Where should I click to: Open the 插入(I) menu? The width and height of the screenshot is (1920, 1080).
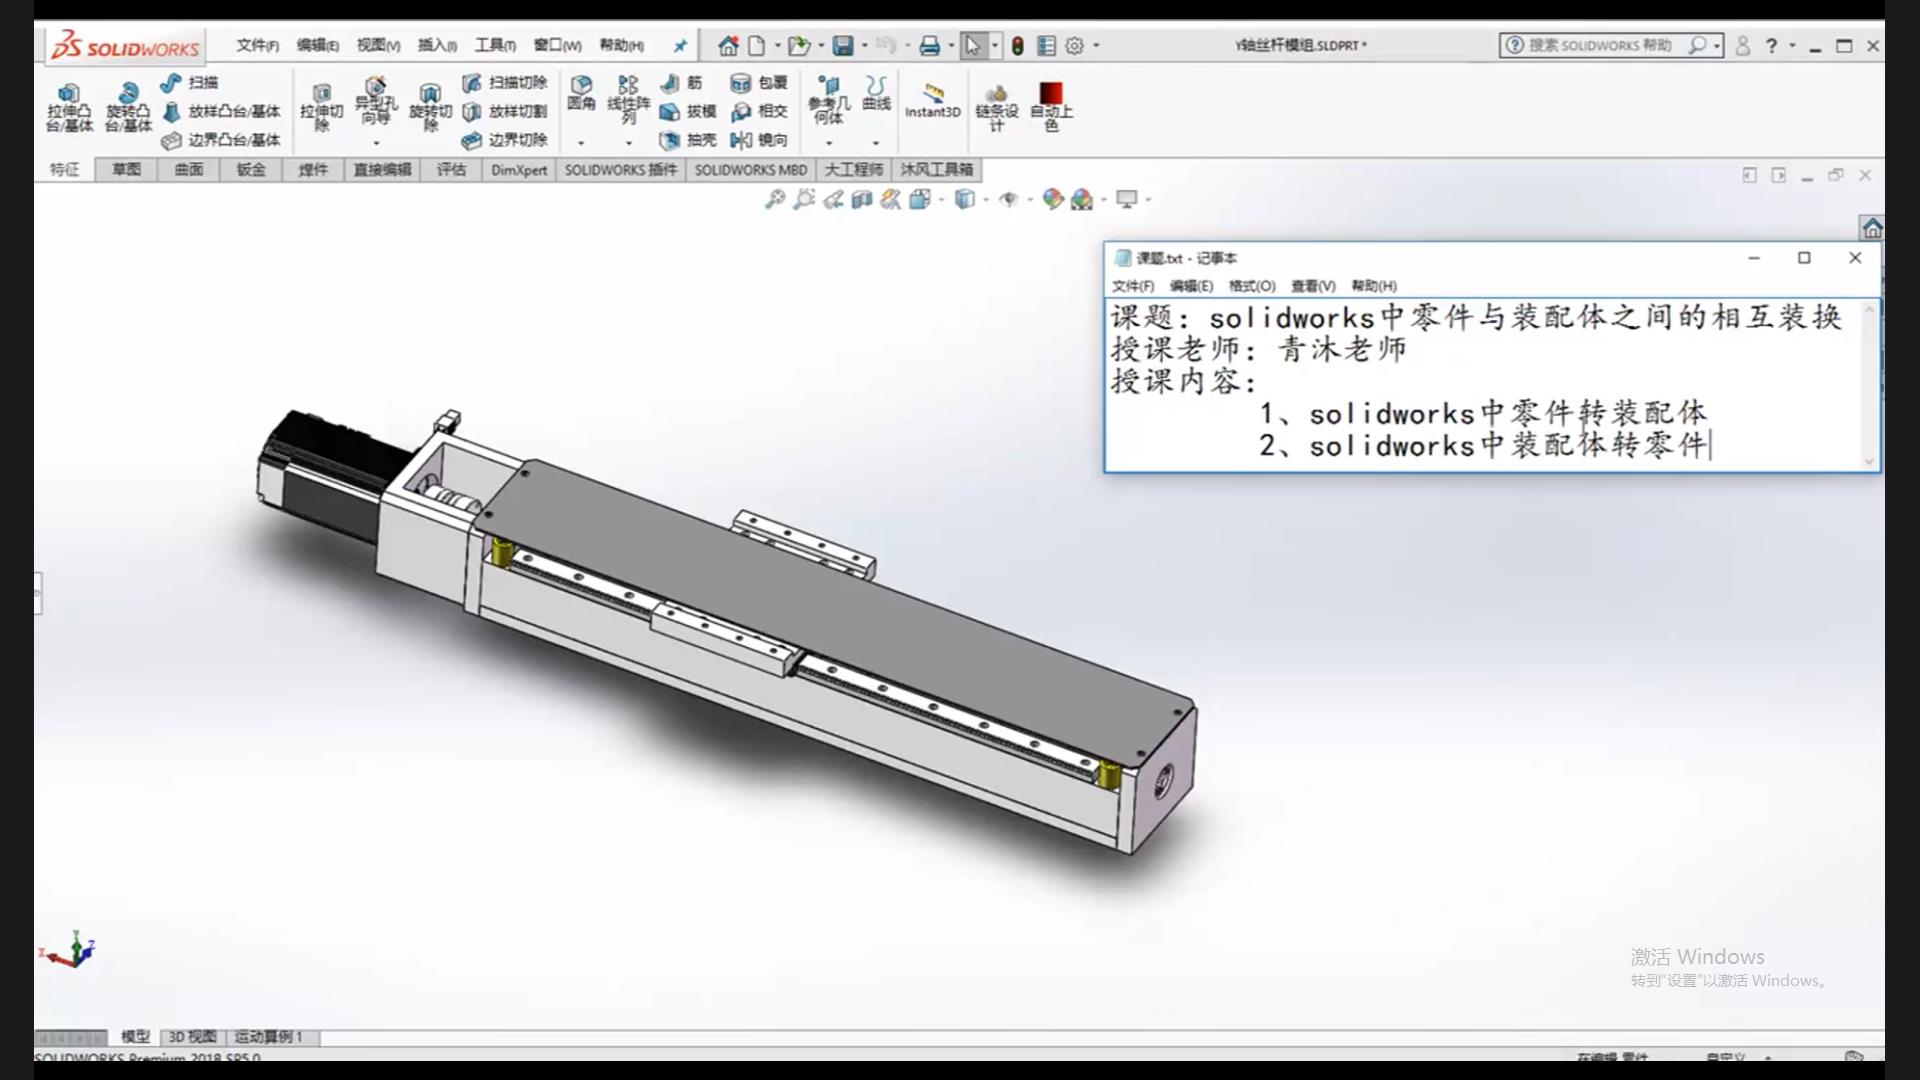click(437, 46)
